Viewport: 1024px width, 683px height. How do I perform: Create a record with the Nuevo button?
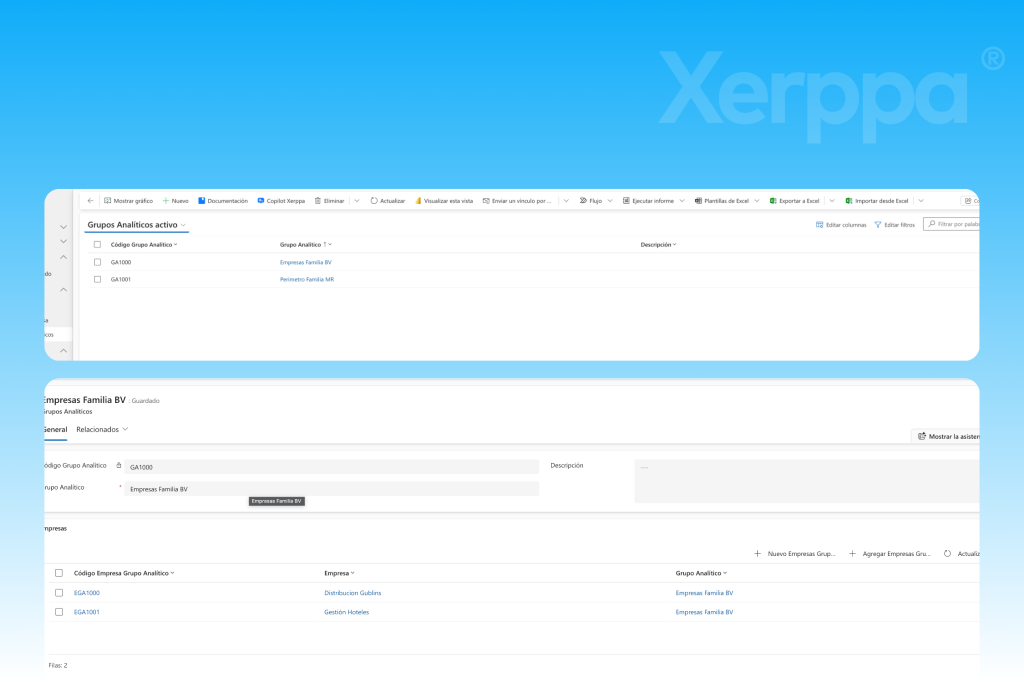click(175, 200)
